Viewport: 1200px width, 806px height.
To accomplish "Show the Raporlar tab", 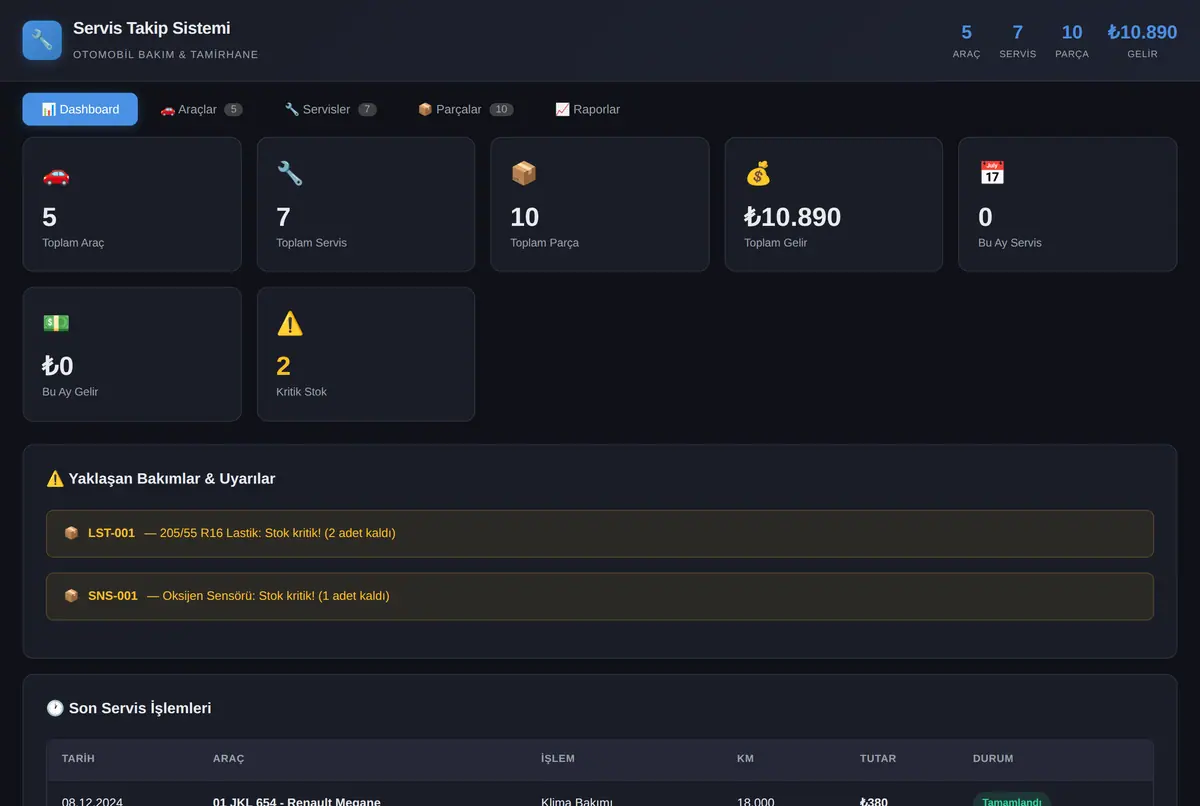I will point(587,109).
